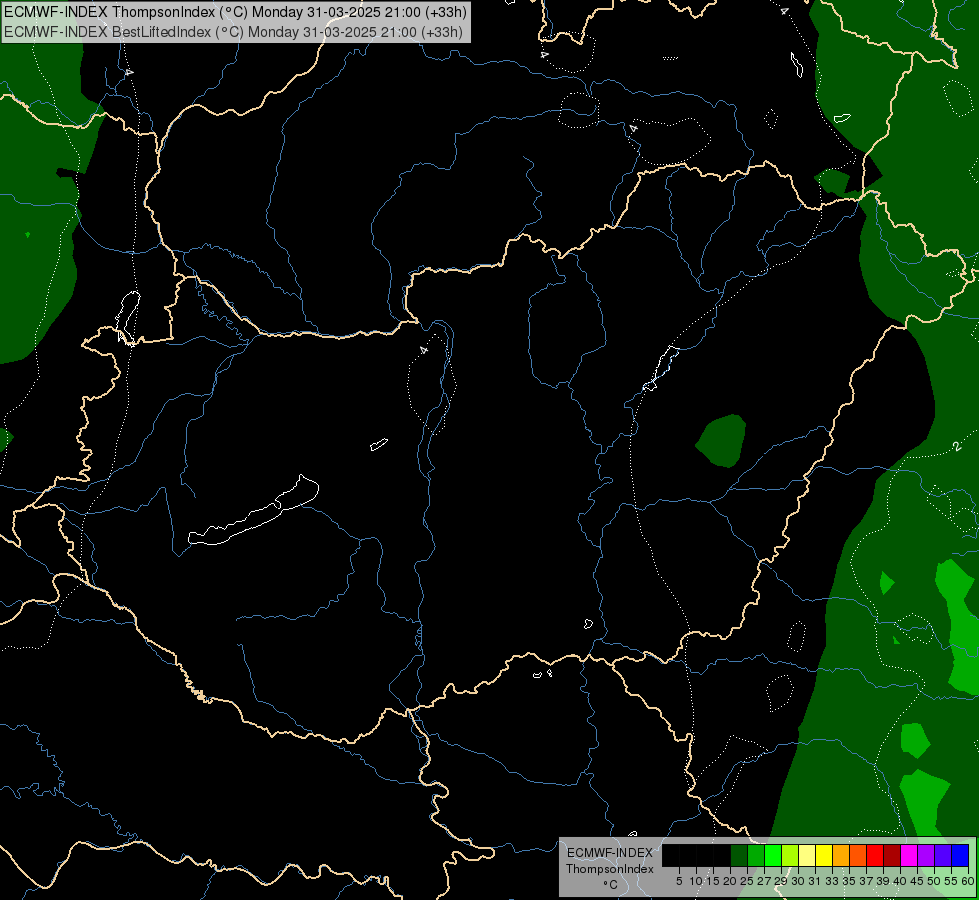
Task: Click the legend tick value '5'
Action: click(x=679, y=881)
